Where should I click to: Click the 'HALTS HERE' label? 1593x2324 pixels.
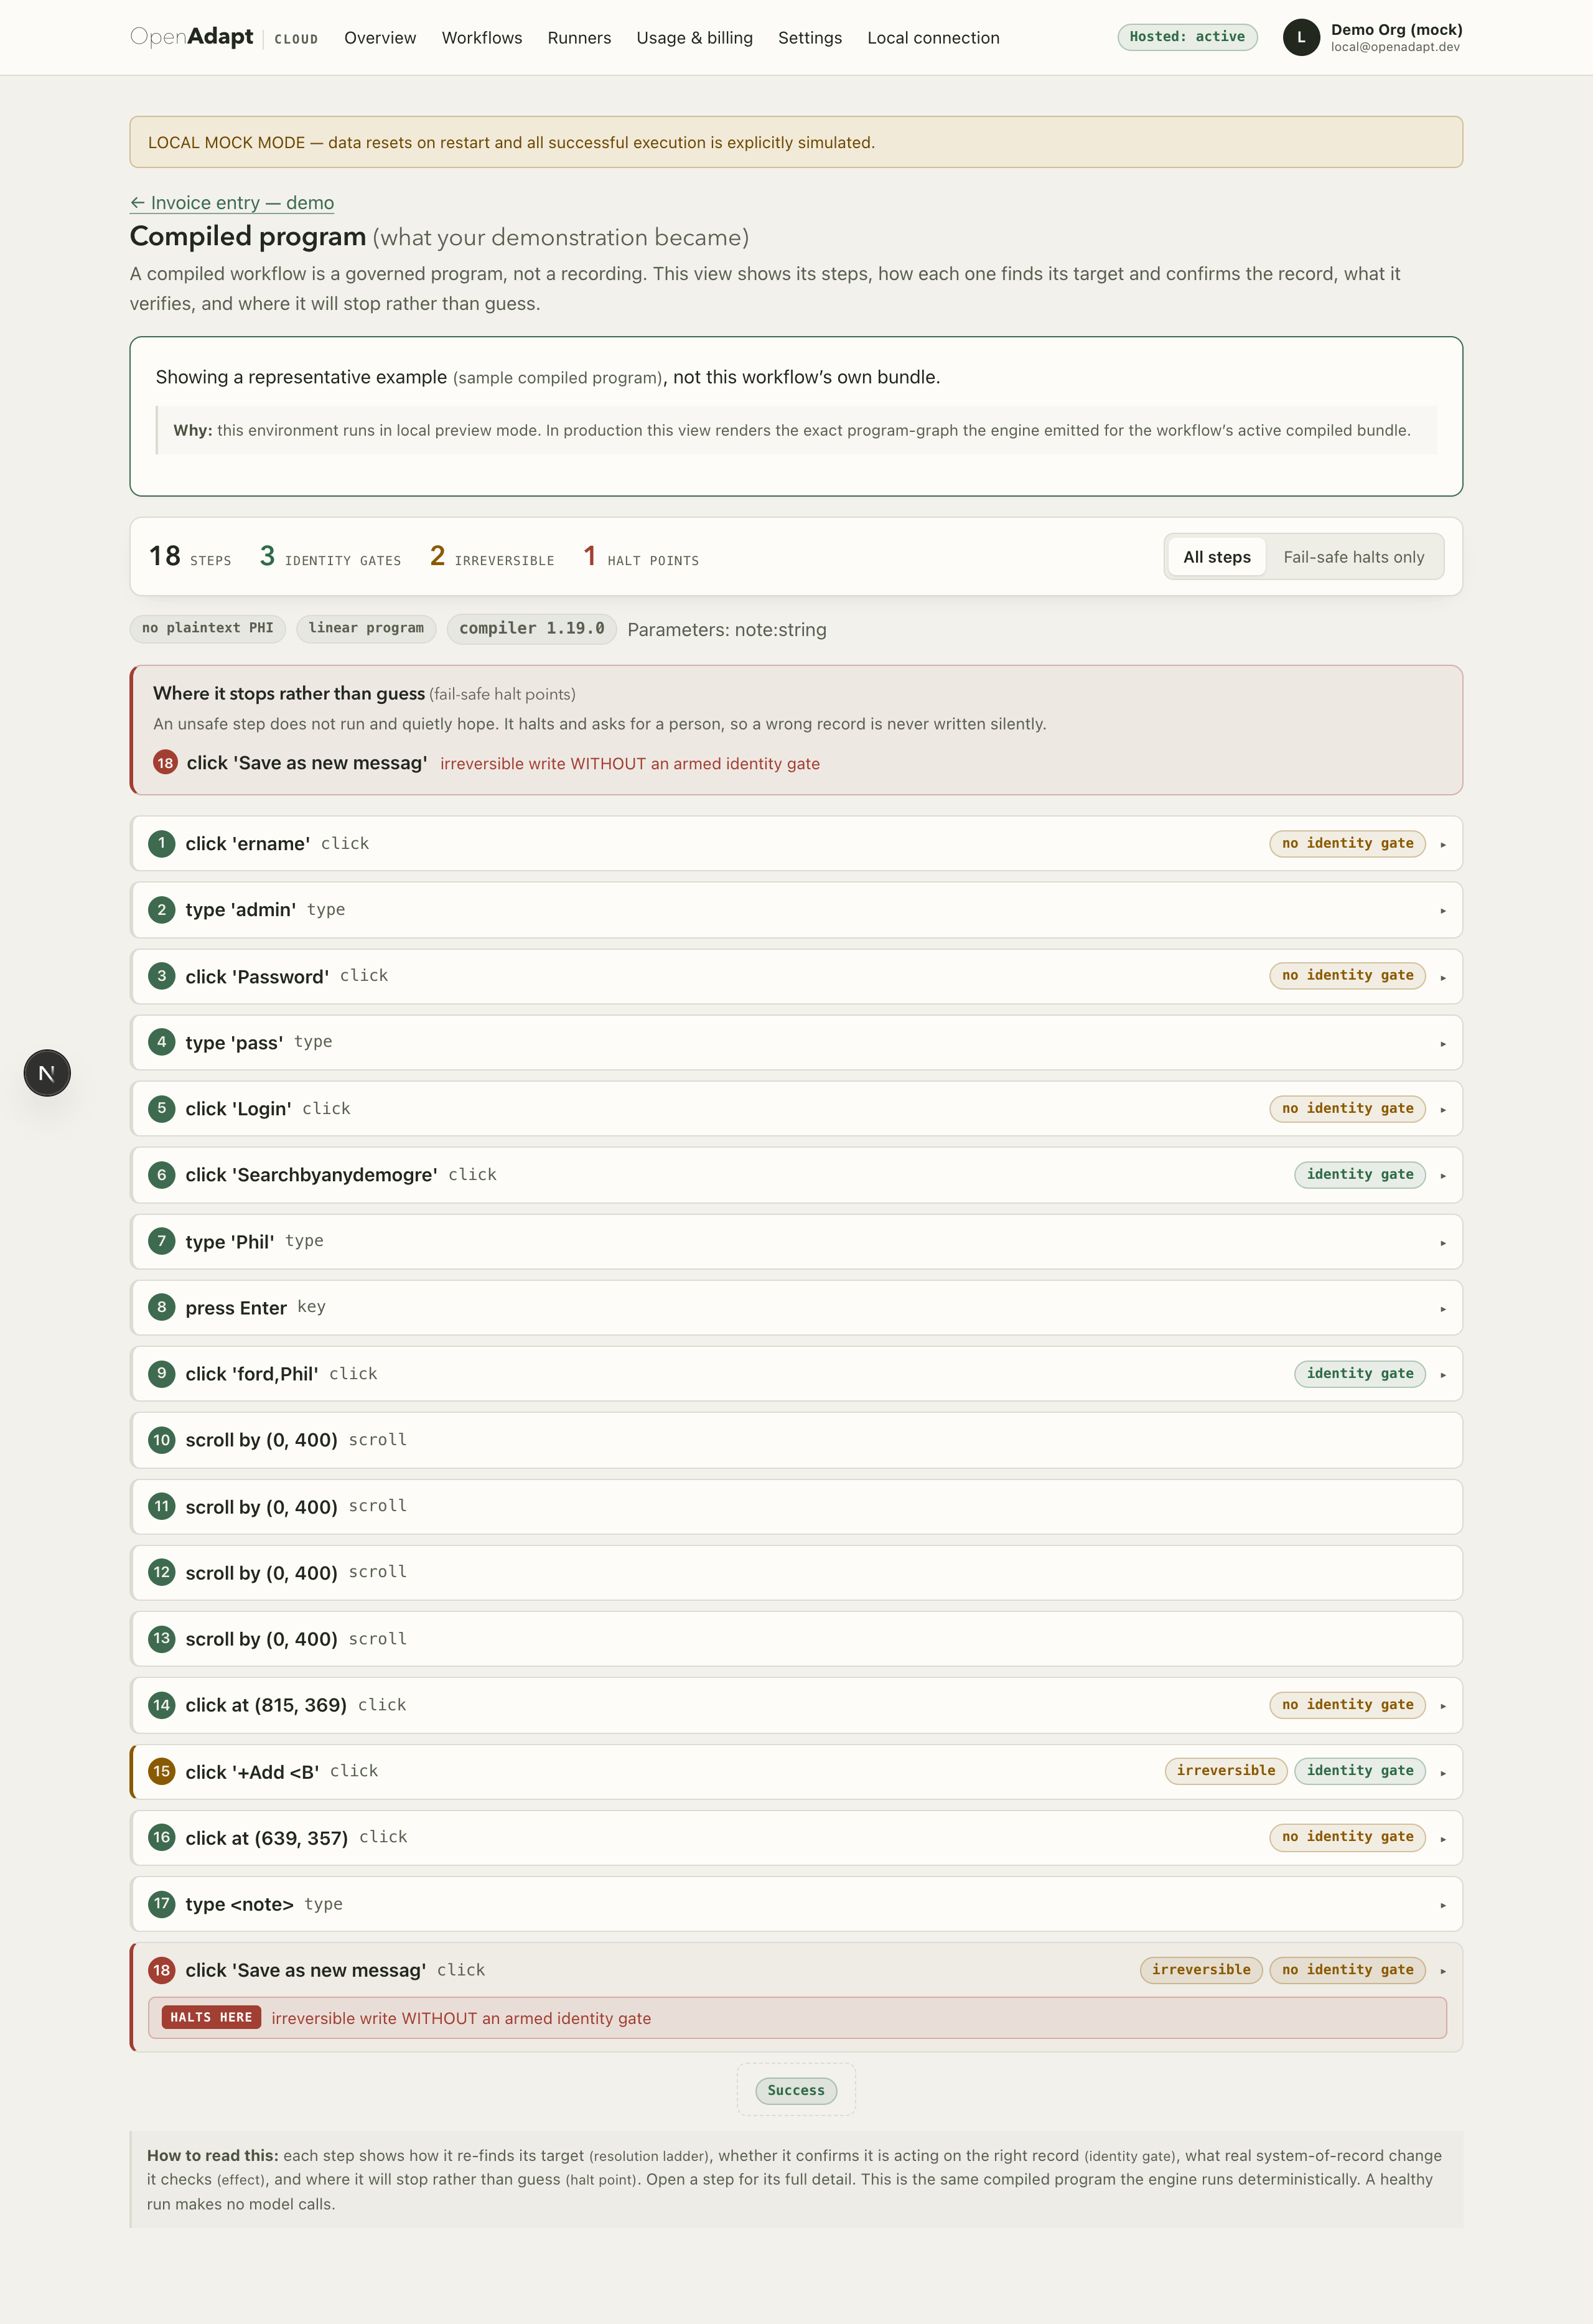click(211, 2017)
